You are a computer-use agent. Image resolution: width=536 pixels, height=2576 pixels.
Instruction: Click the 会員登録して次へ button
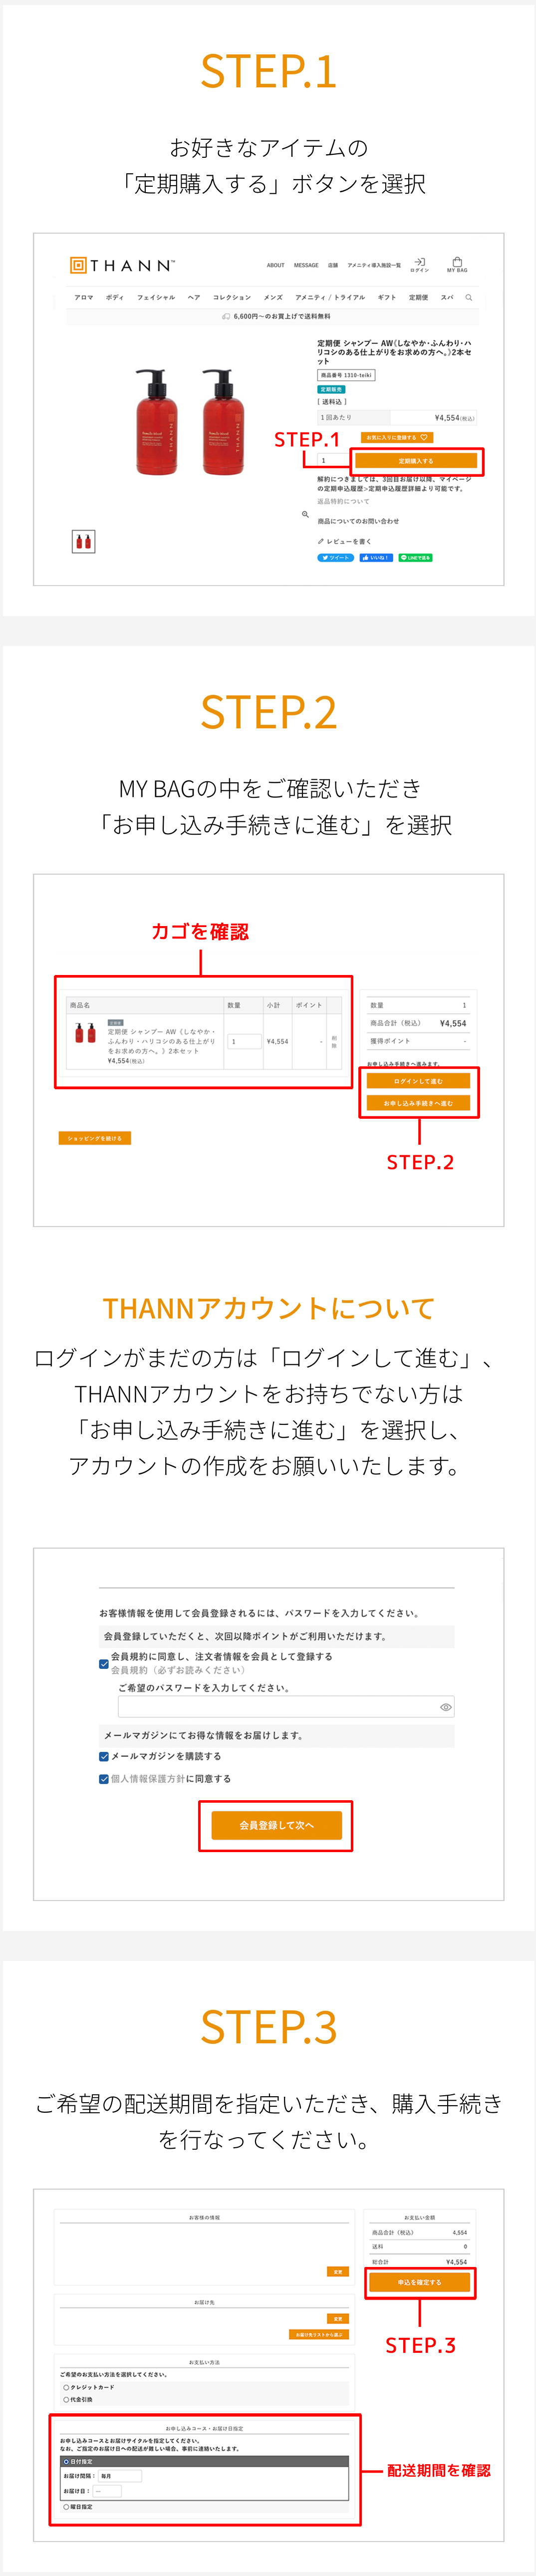pyautogui.click(x=276, y=1825)
